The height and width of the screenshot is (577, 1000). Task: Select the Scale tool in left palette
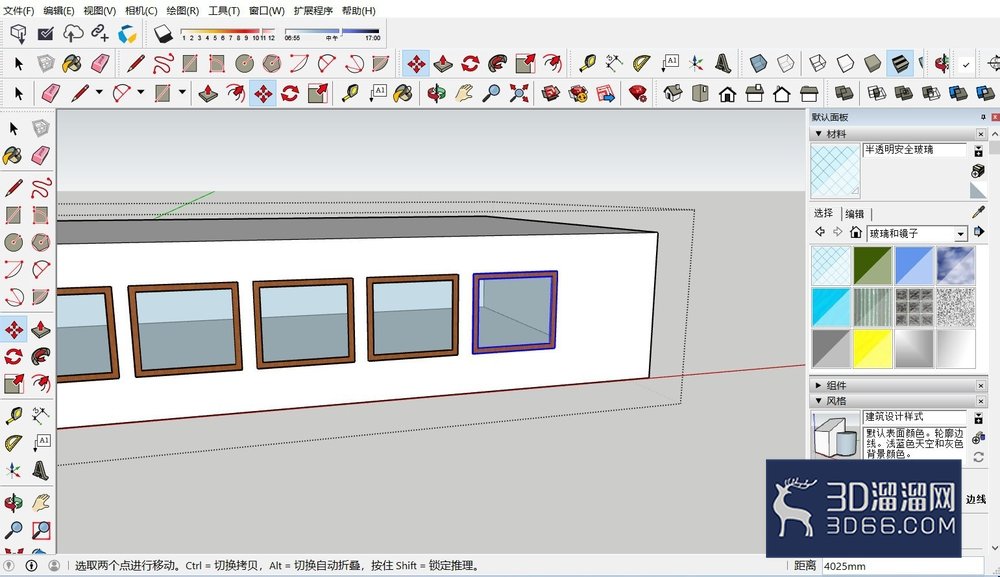coord(13,383)
